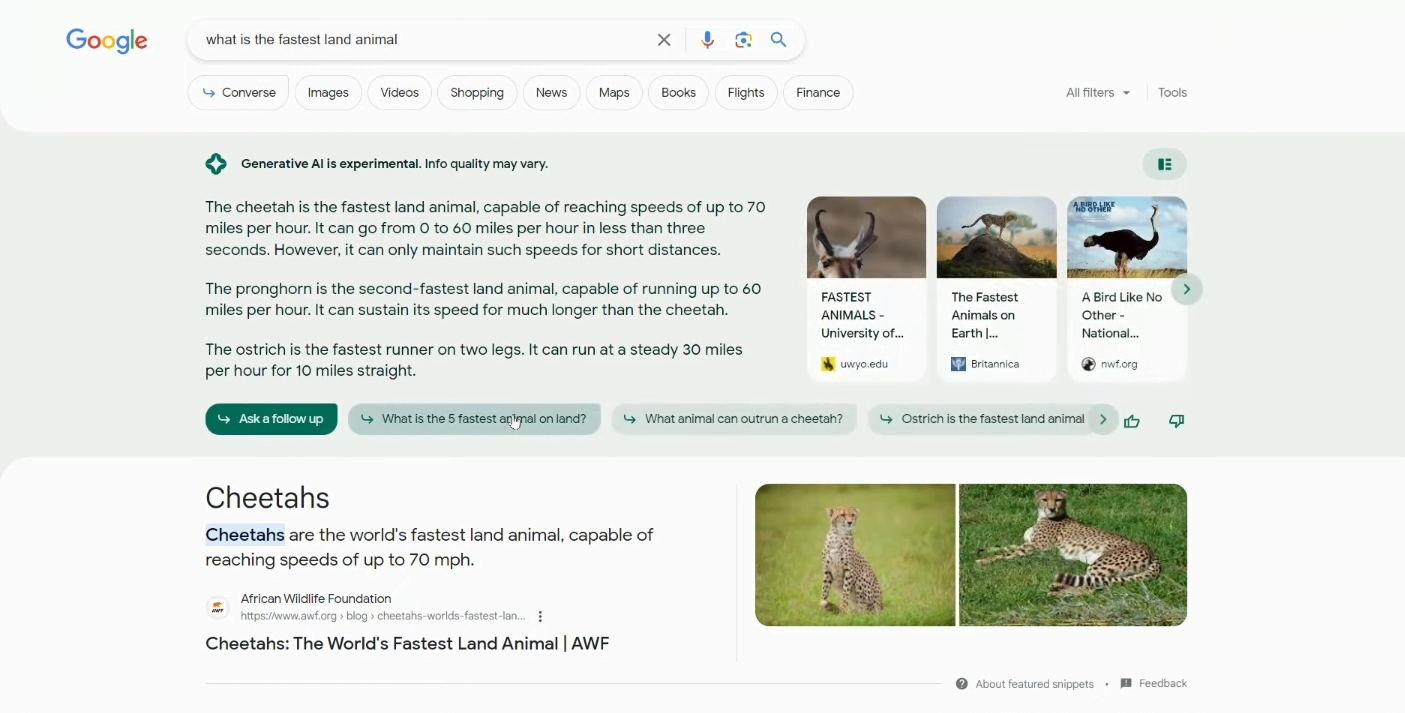Image resolution: width=1405 pixels, height=713 pixels.
Task: Click the right chevron to see more source cards
Action: point(1187,288)
